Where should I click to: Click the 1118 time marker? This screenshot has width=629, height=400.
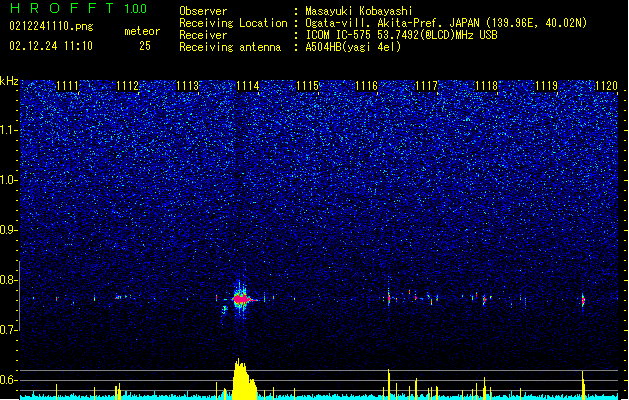pos(486,86)
